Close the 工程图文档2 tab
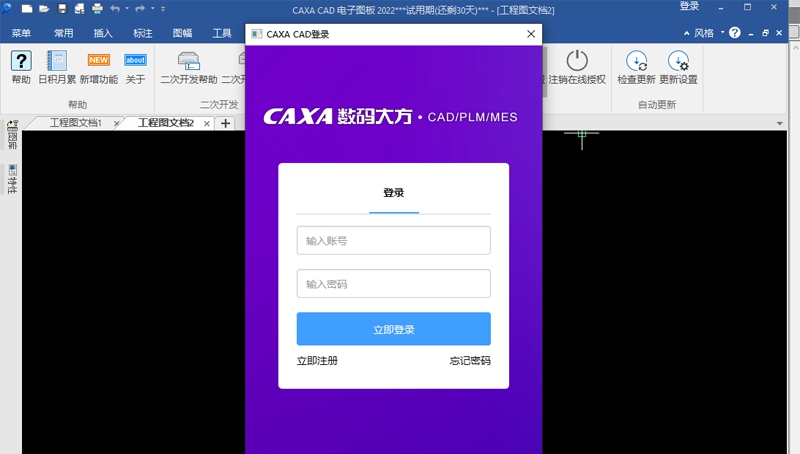Image resolution: width=800 pixels, height=454 pixels. [x=207, y=123]
